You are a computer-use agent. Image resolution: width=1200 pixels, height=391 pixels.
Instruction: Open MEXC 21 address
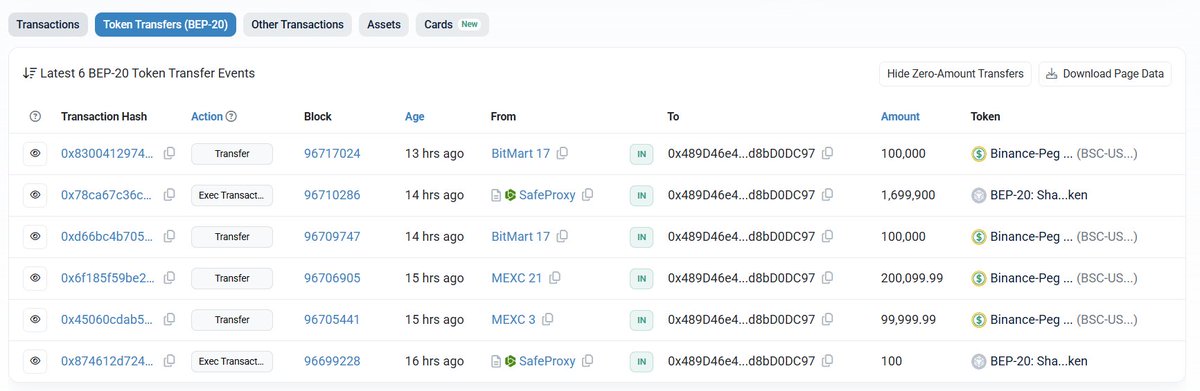pos(517,278)
